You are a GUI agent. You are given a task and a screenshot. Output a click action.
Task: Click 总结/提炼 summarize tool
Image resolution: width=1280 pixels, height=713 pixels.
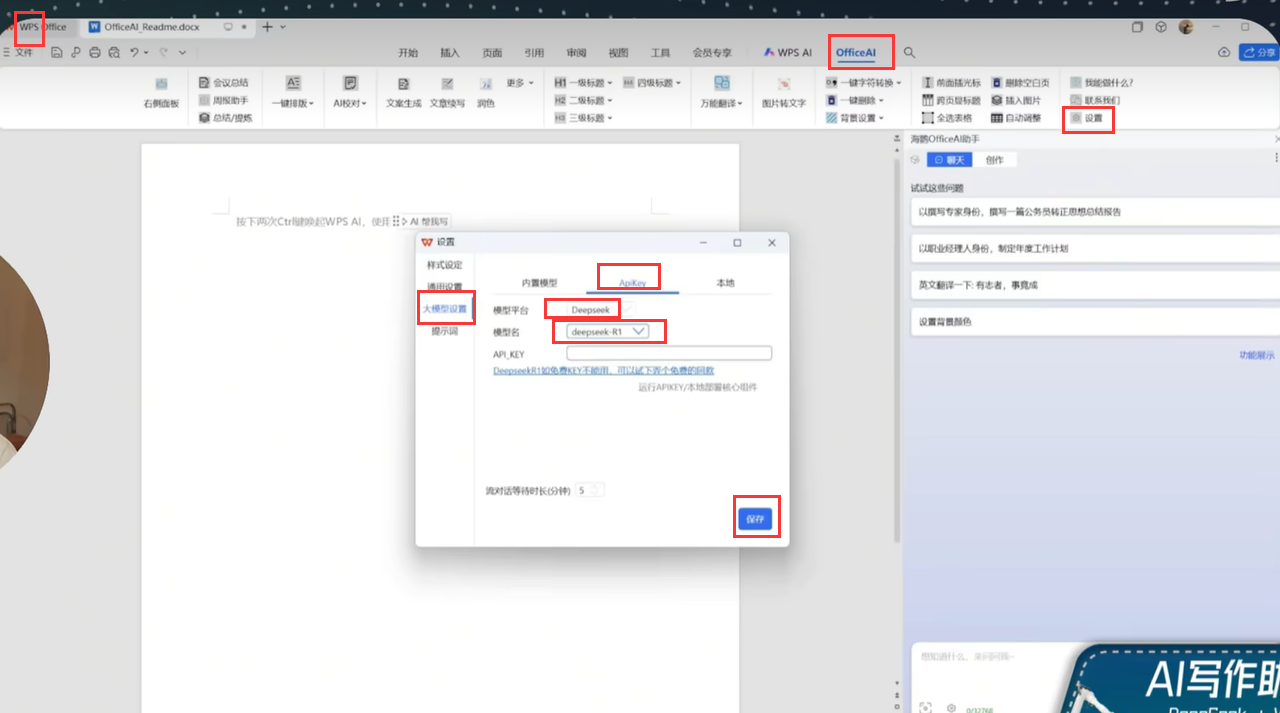pyautogui.click(x=225, y=118)
